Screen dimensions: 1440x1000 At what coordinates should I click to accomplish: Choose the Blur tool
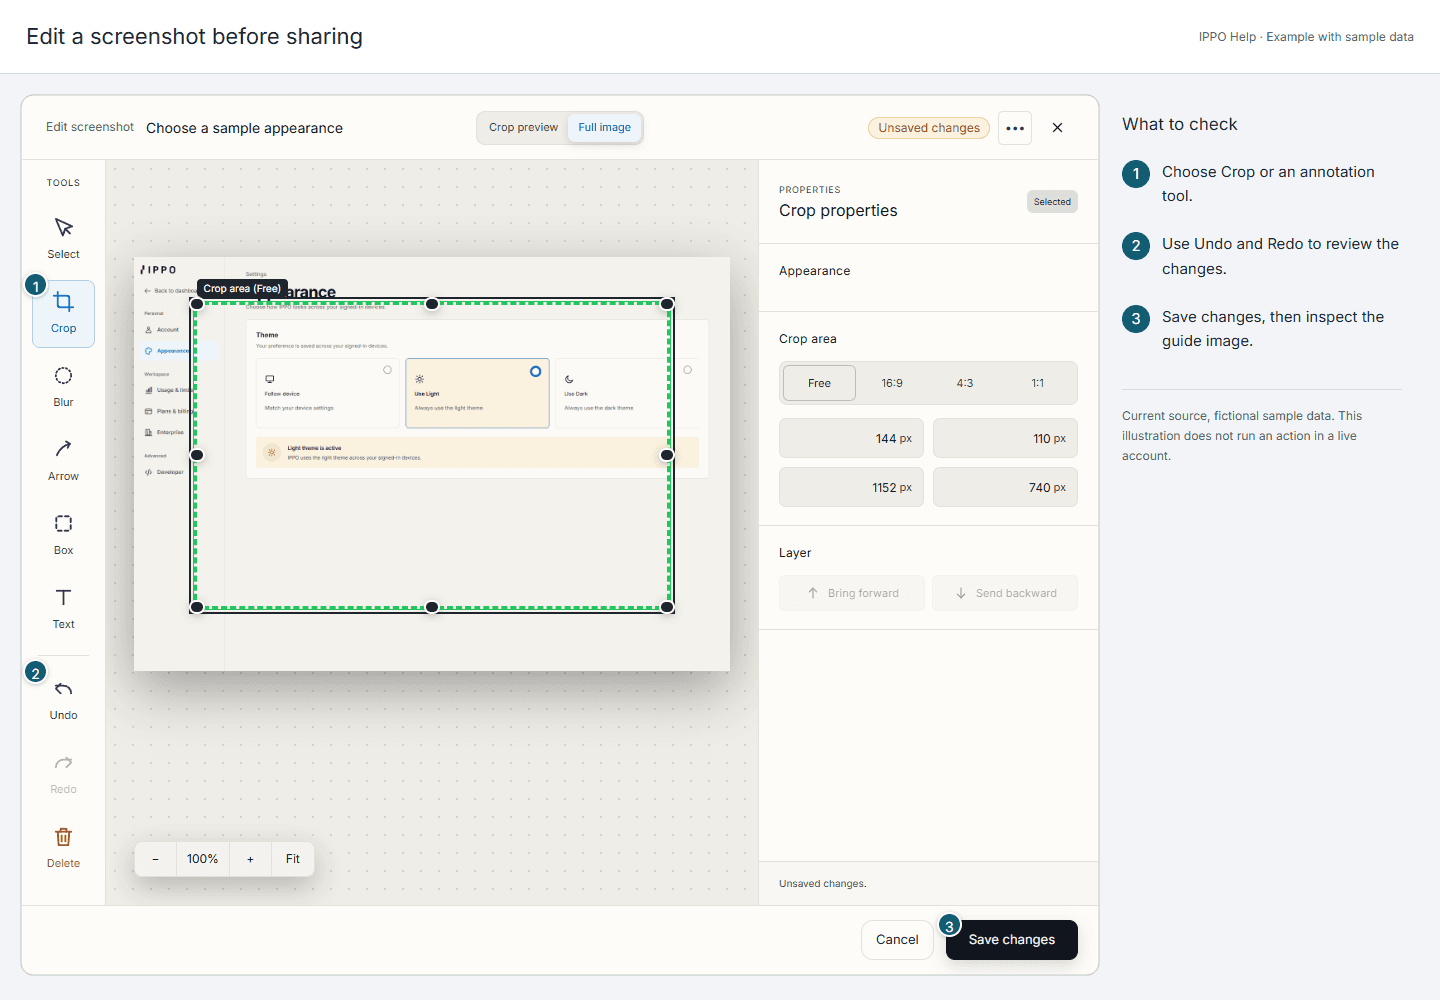(63, 387)
